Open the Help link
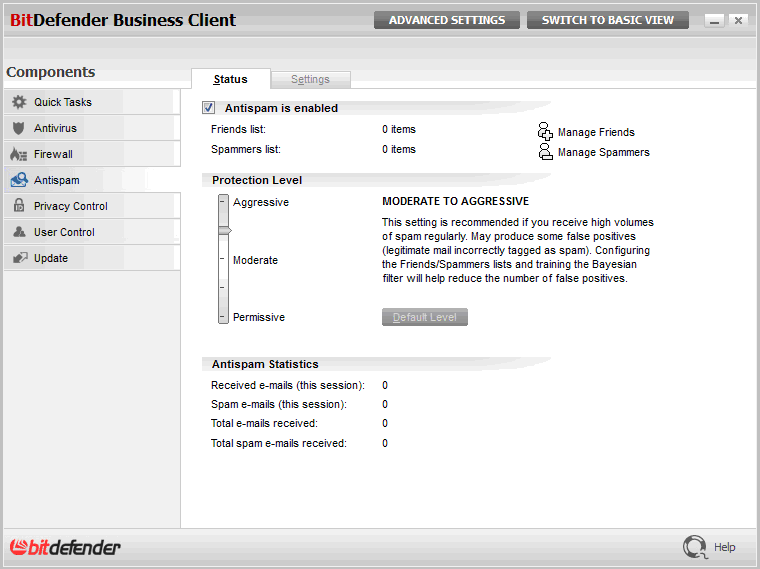Image resolution: width=760 pixels, height=569 pixels. point(725,547)
